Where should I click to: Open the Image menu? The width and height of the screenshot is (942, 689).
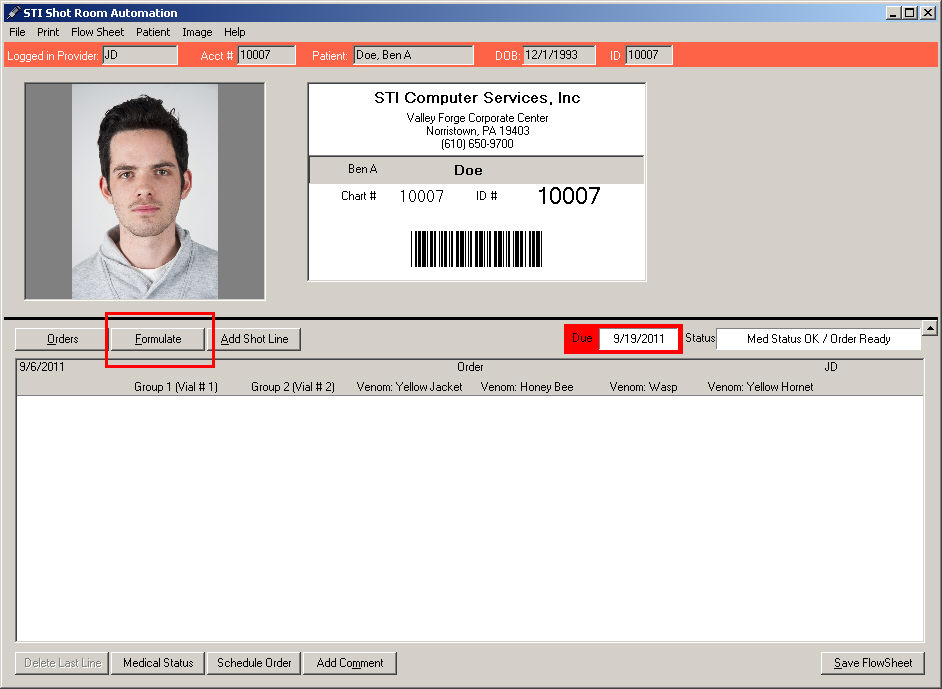197,32
